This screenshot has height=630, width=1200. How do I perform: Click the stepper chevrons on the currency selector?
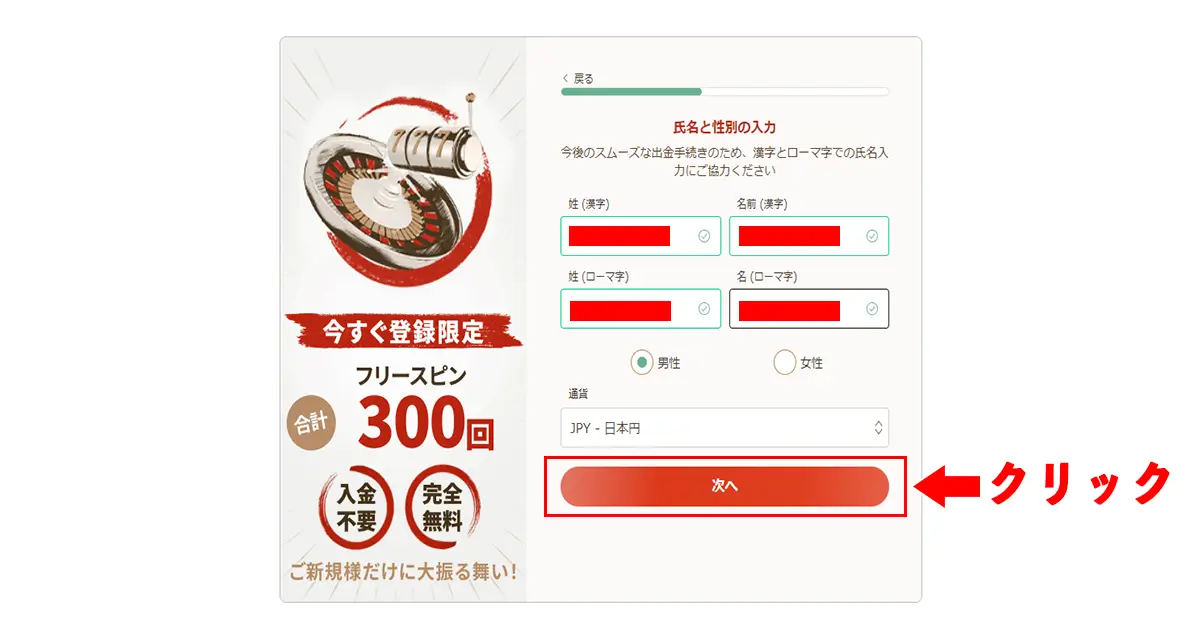coord(877,427)
